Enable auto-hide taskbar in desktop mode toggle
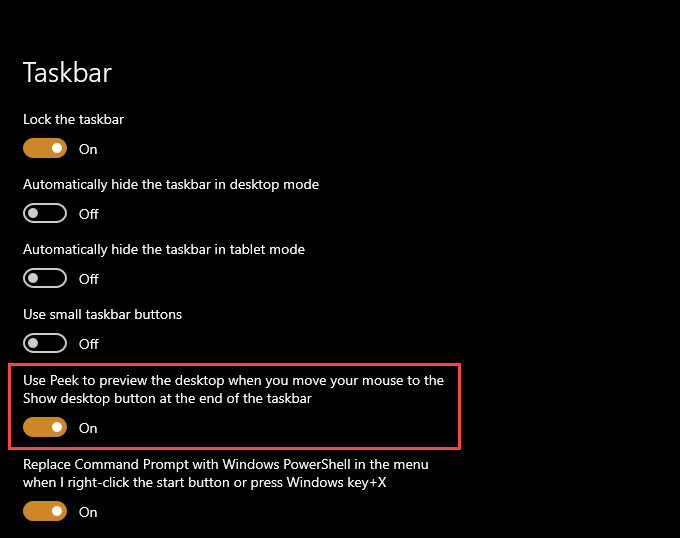 pos(45,214)
